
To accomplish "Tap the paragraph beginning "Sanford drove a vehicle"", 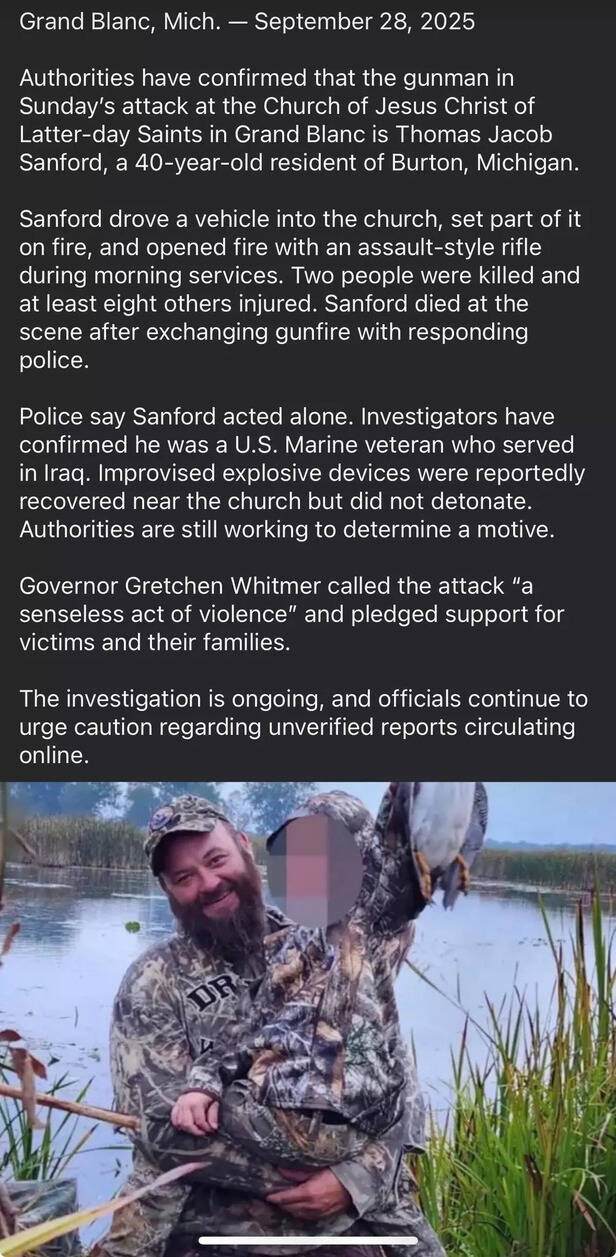I will pyautogui.click(x=299, y=289).
